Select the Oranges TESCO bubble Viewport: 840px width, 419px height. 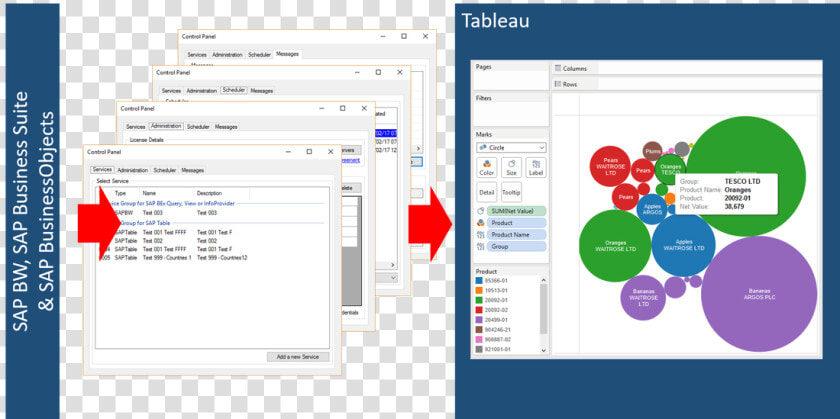[670, 169]
